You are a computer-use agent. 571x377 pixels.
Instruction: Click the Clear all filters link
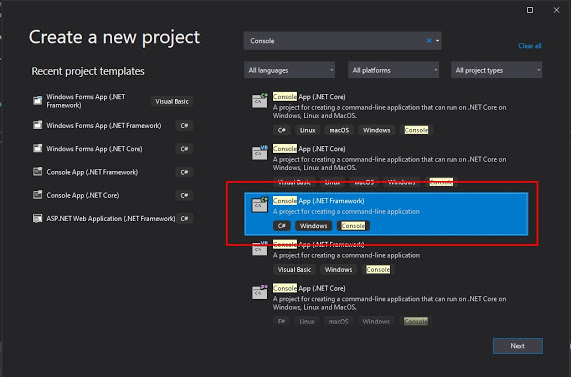pos(530,46)
